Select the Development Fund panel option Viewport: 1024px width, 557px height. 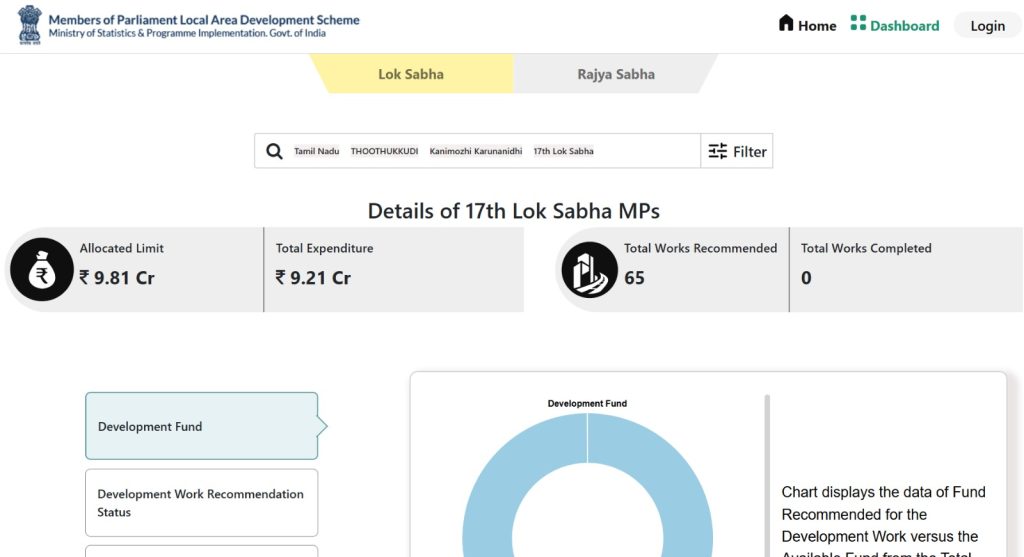point(201,426)
